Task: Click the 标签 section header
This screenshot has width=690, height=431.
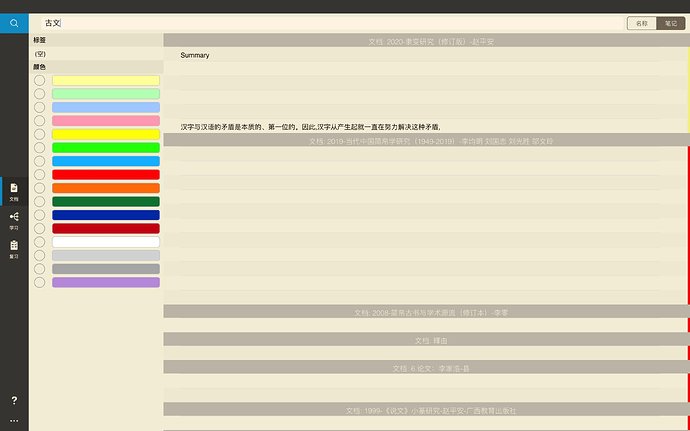Action: [x=96, y=40]
